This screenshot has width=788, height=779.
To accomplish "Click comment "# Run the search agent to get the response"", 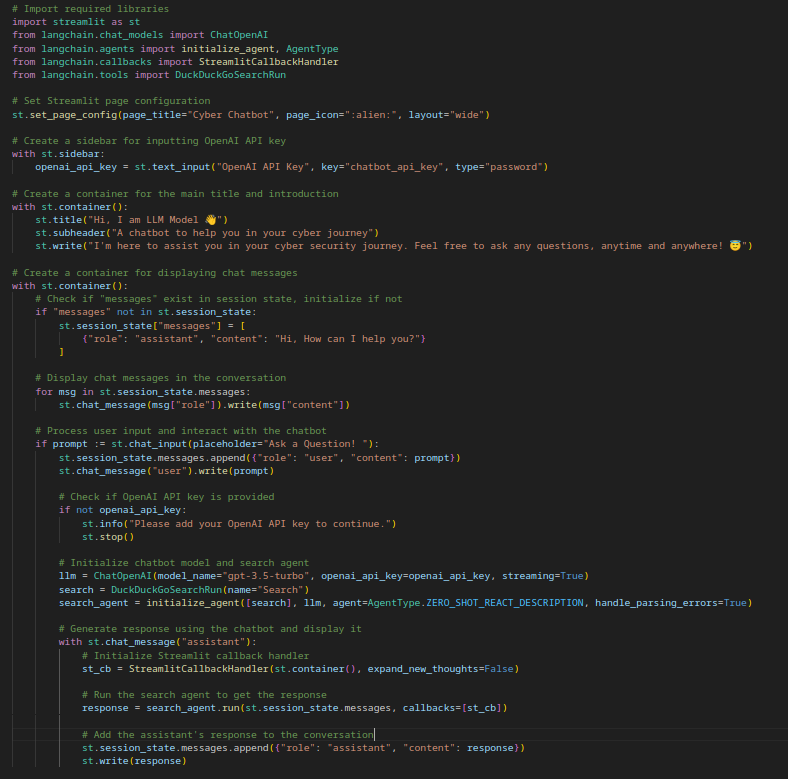I will pos(204,695).
